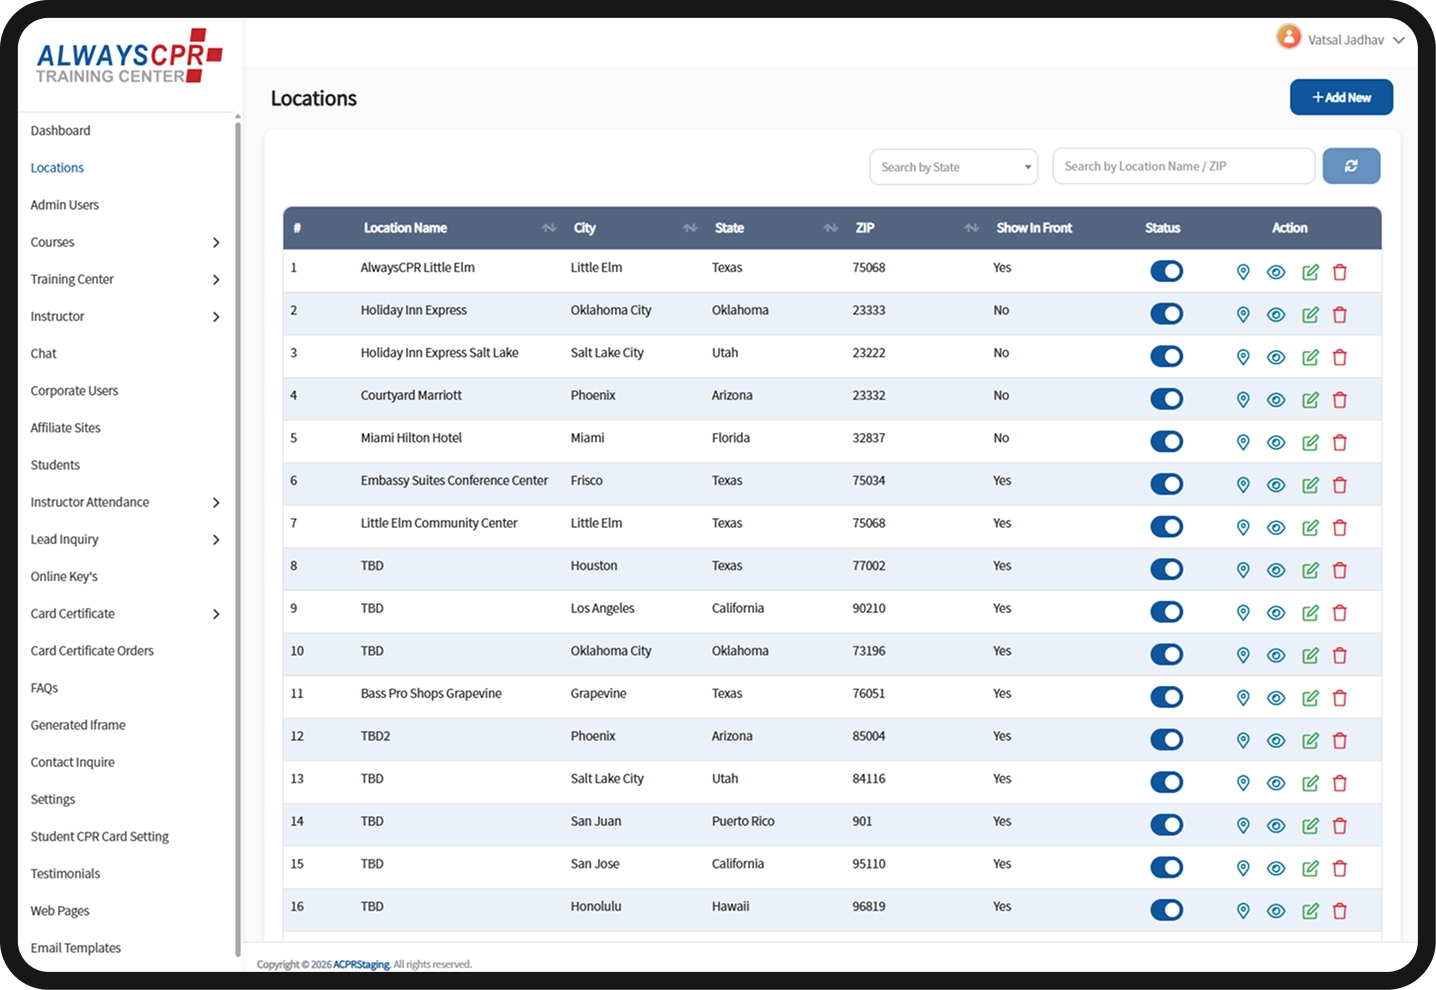The width and height of the screenshot is (1436, 990).
Task: Open the Vatsal Jadhav user menu
Action: coord(1340,39)
